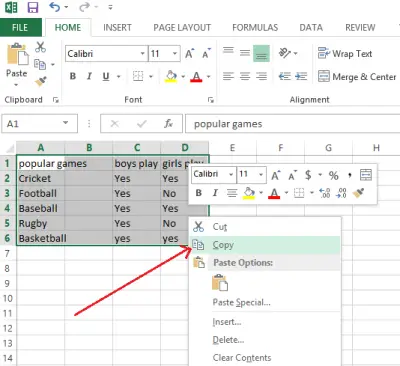This screenshot has height=366, width=400.
Task: Click the Insert Function fx icon
Action: pos(168,124)
